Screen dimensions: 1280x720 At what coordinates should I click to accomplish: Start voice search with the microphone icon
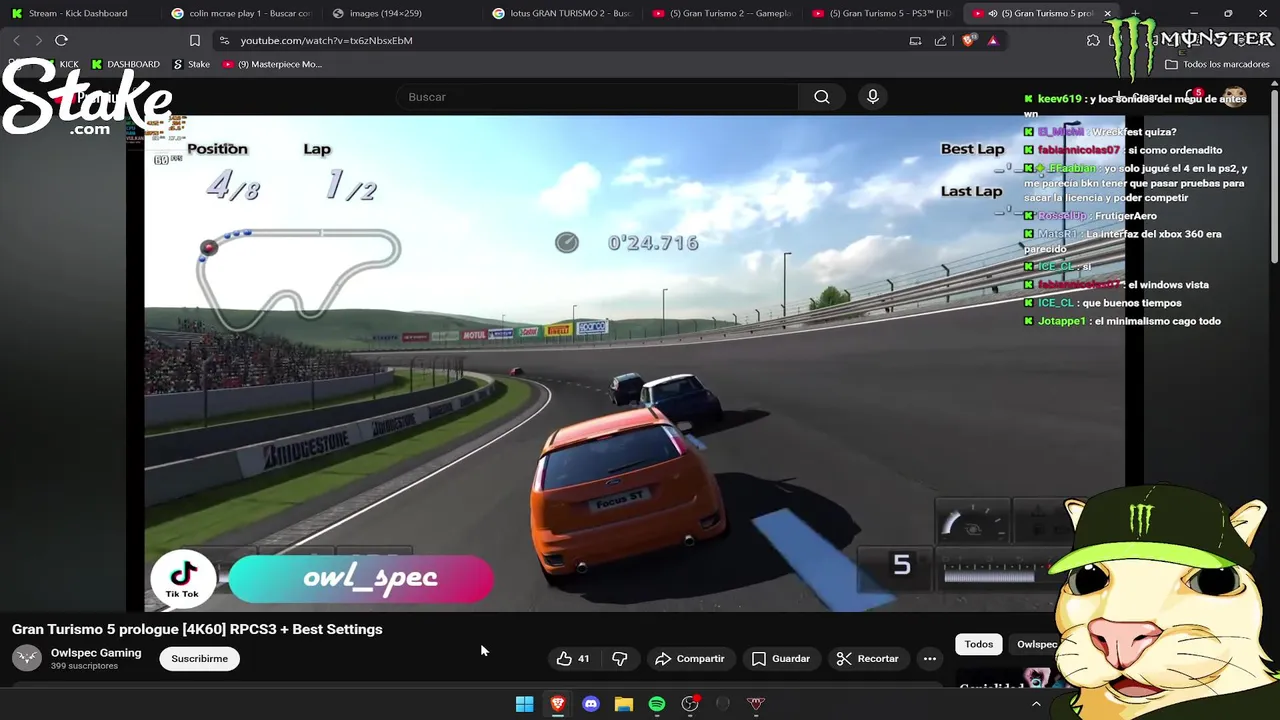click(x=873, y=97)
